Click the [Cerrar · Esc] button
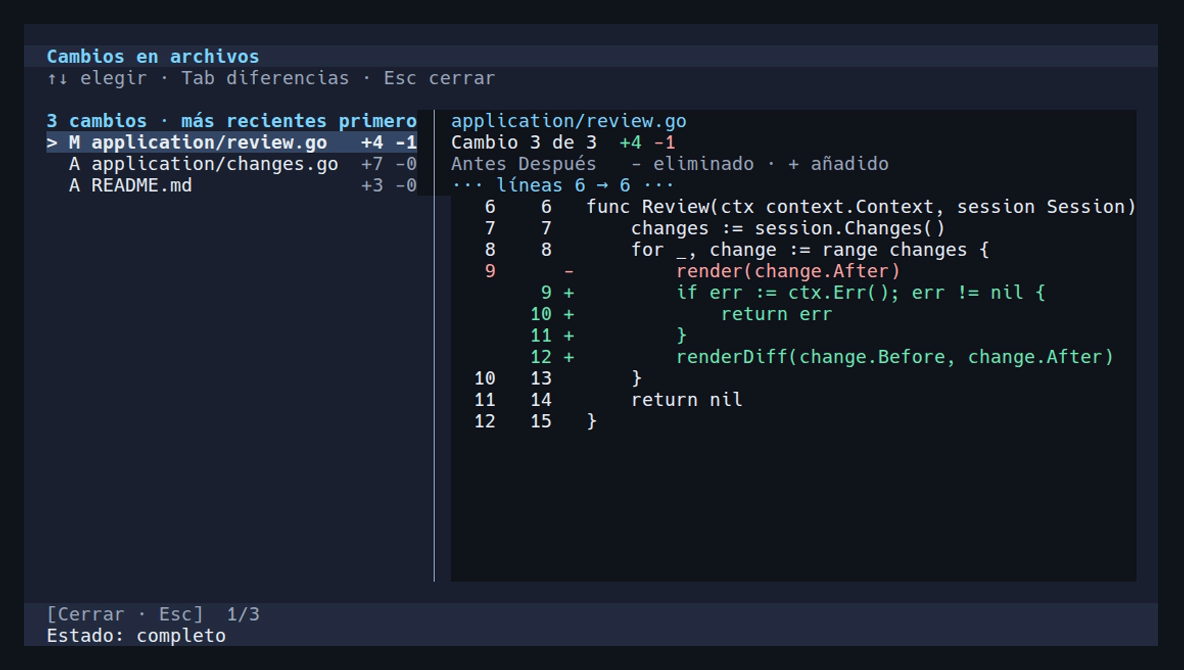The image size is (1184, 670). tap(125, 614)
